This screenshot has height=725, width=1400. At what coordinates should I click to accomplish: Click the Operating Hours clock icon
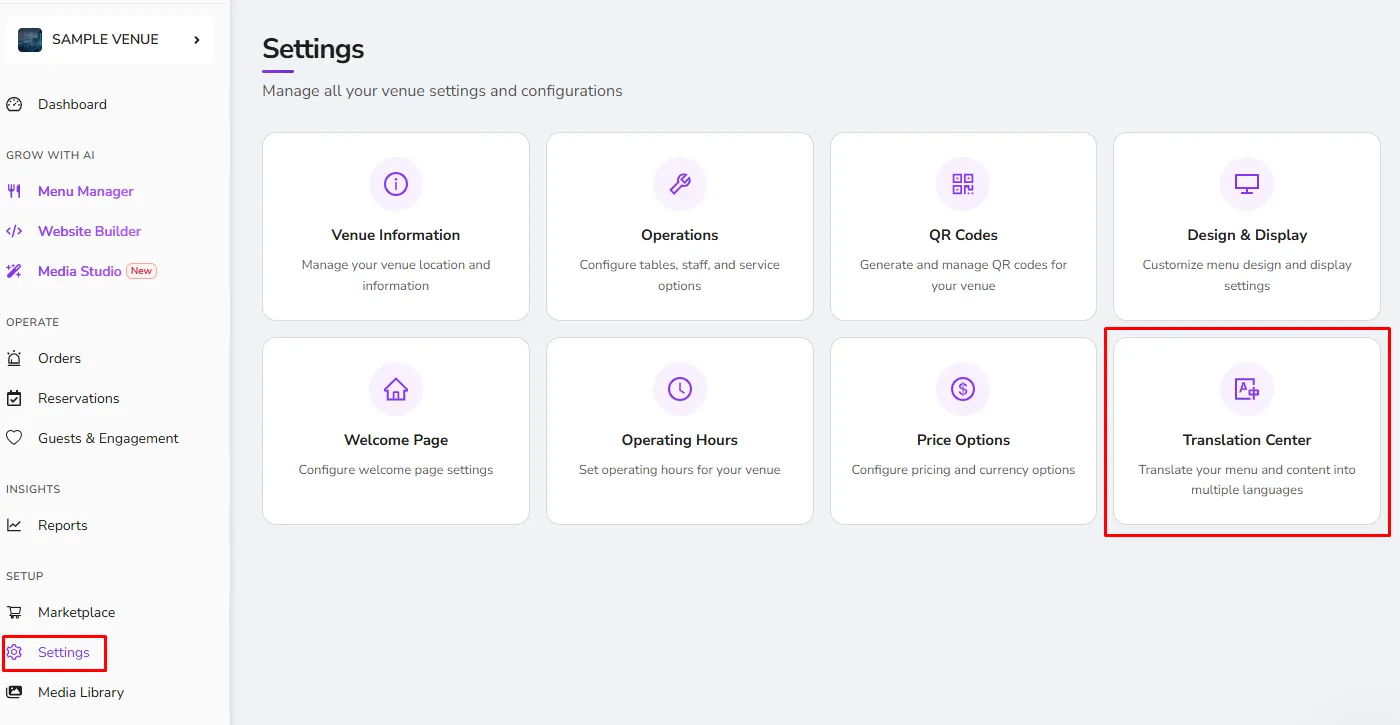click(x=680, y=389)
